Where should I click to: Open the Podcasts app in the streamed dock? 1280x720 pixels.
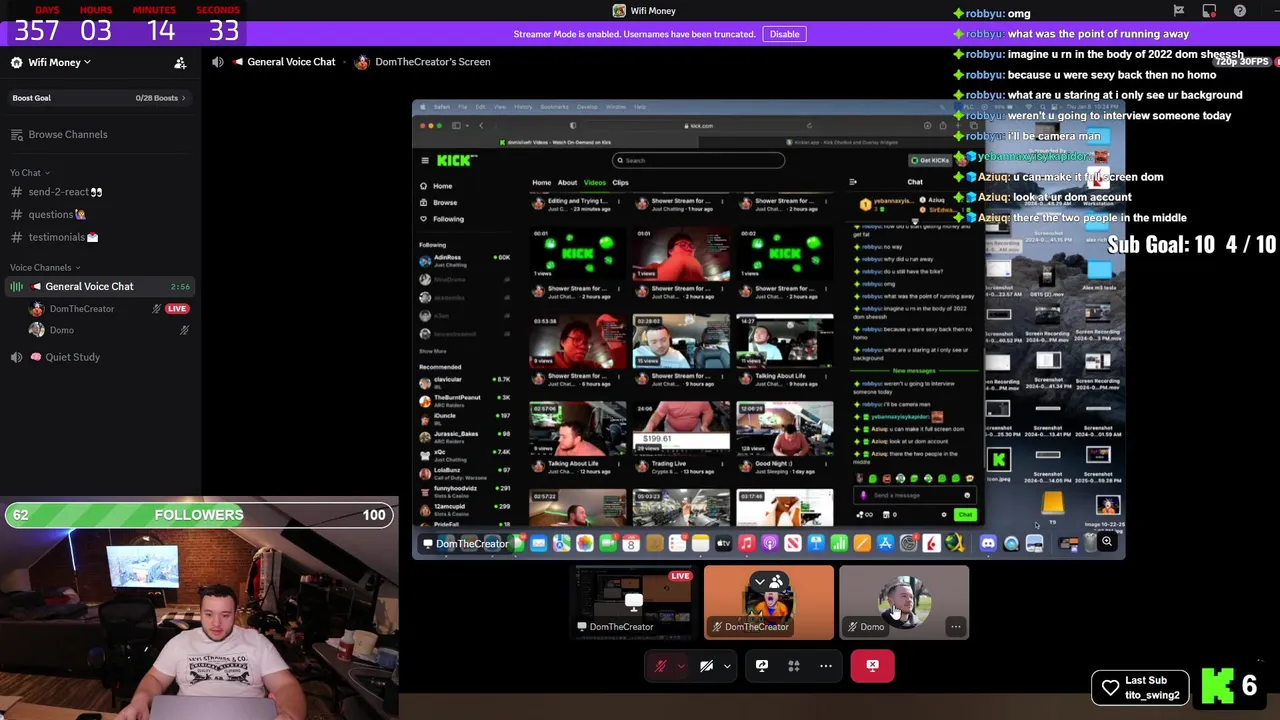pos(770,543)
